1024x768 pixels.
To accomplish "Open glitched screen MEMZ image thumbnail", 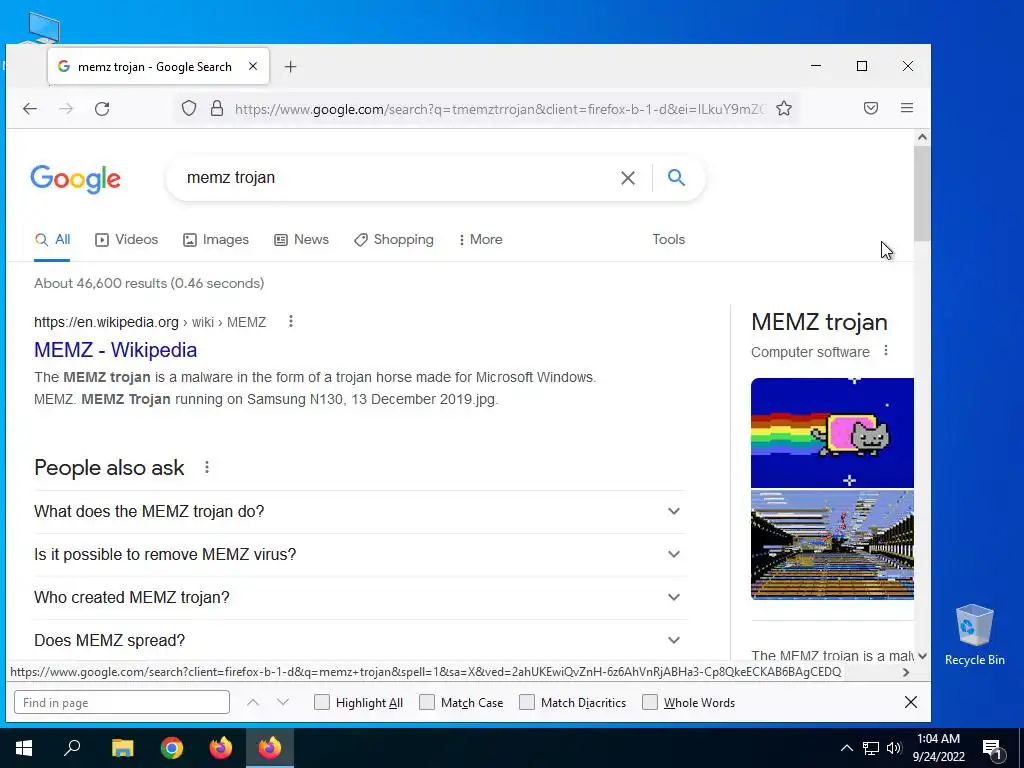I will pos(832,545).
